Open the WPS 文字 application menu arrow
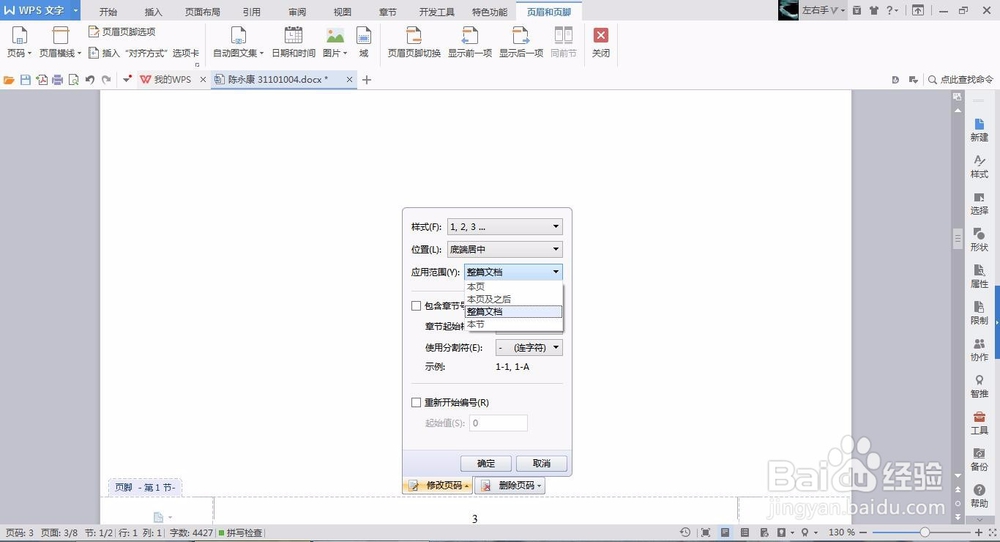The width and height of the screenshot is (1000, 542). tap(75, 10)
